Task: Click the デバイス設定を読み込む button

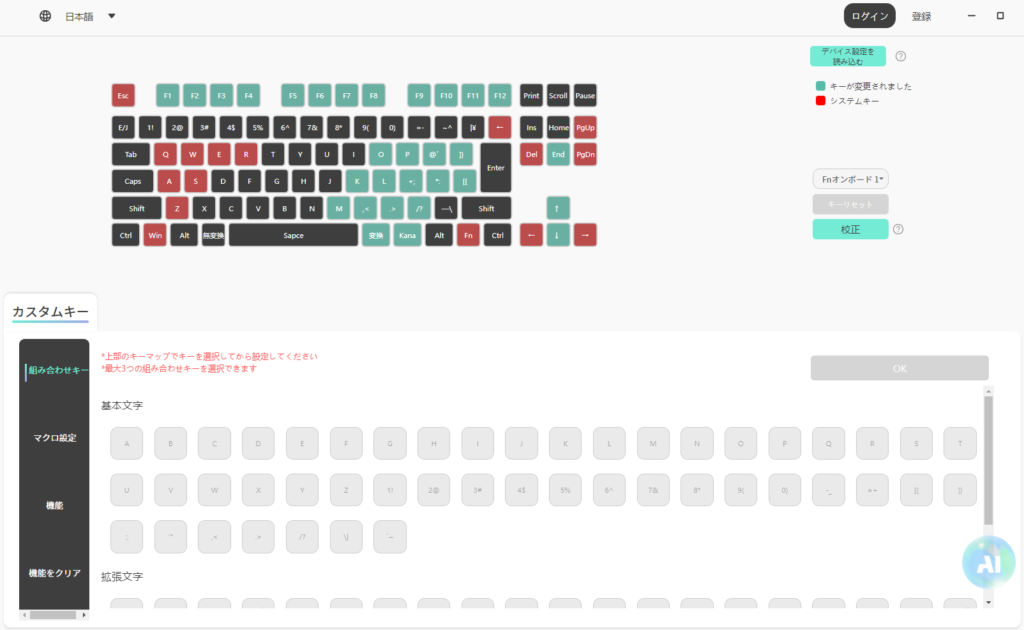Action: click(847, 56)
